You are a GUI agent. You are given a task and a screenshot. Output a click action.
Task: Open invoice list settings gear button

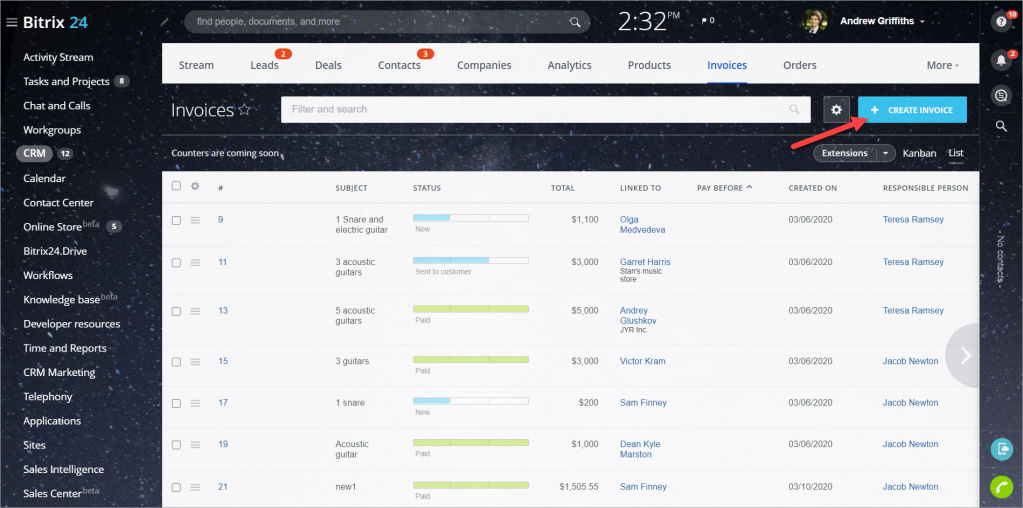(836, 110)
